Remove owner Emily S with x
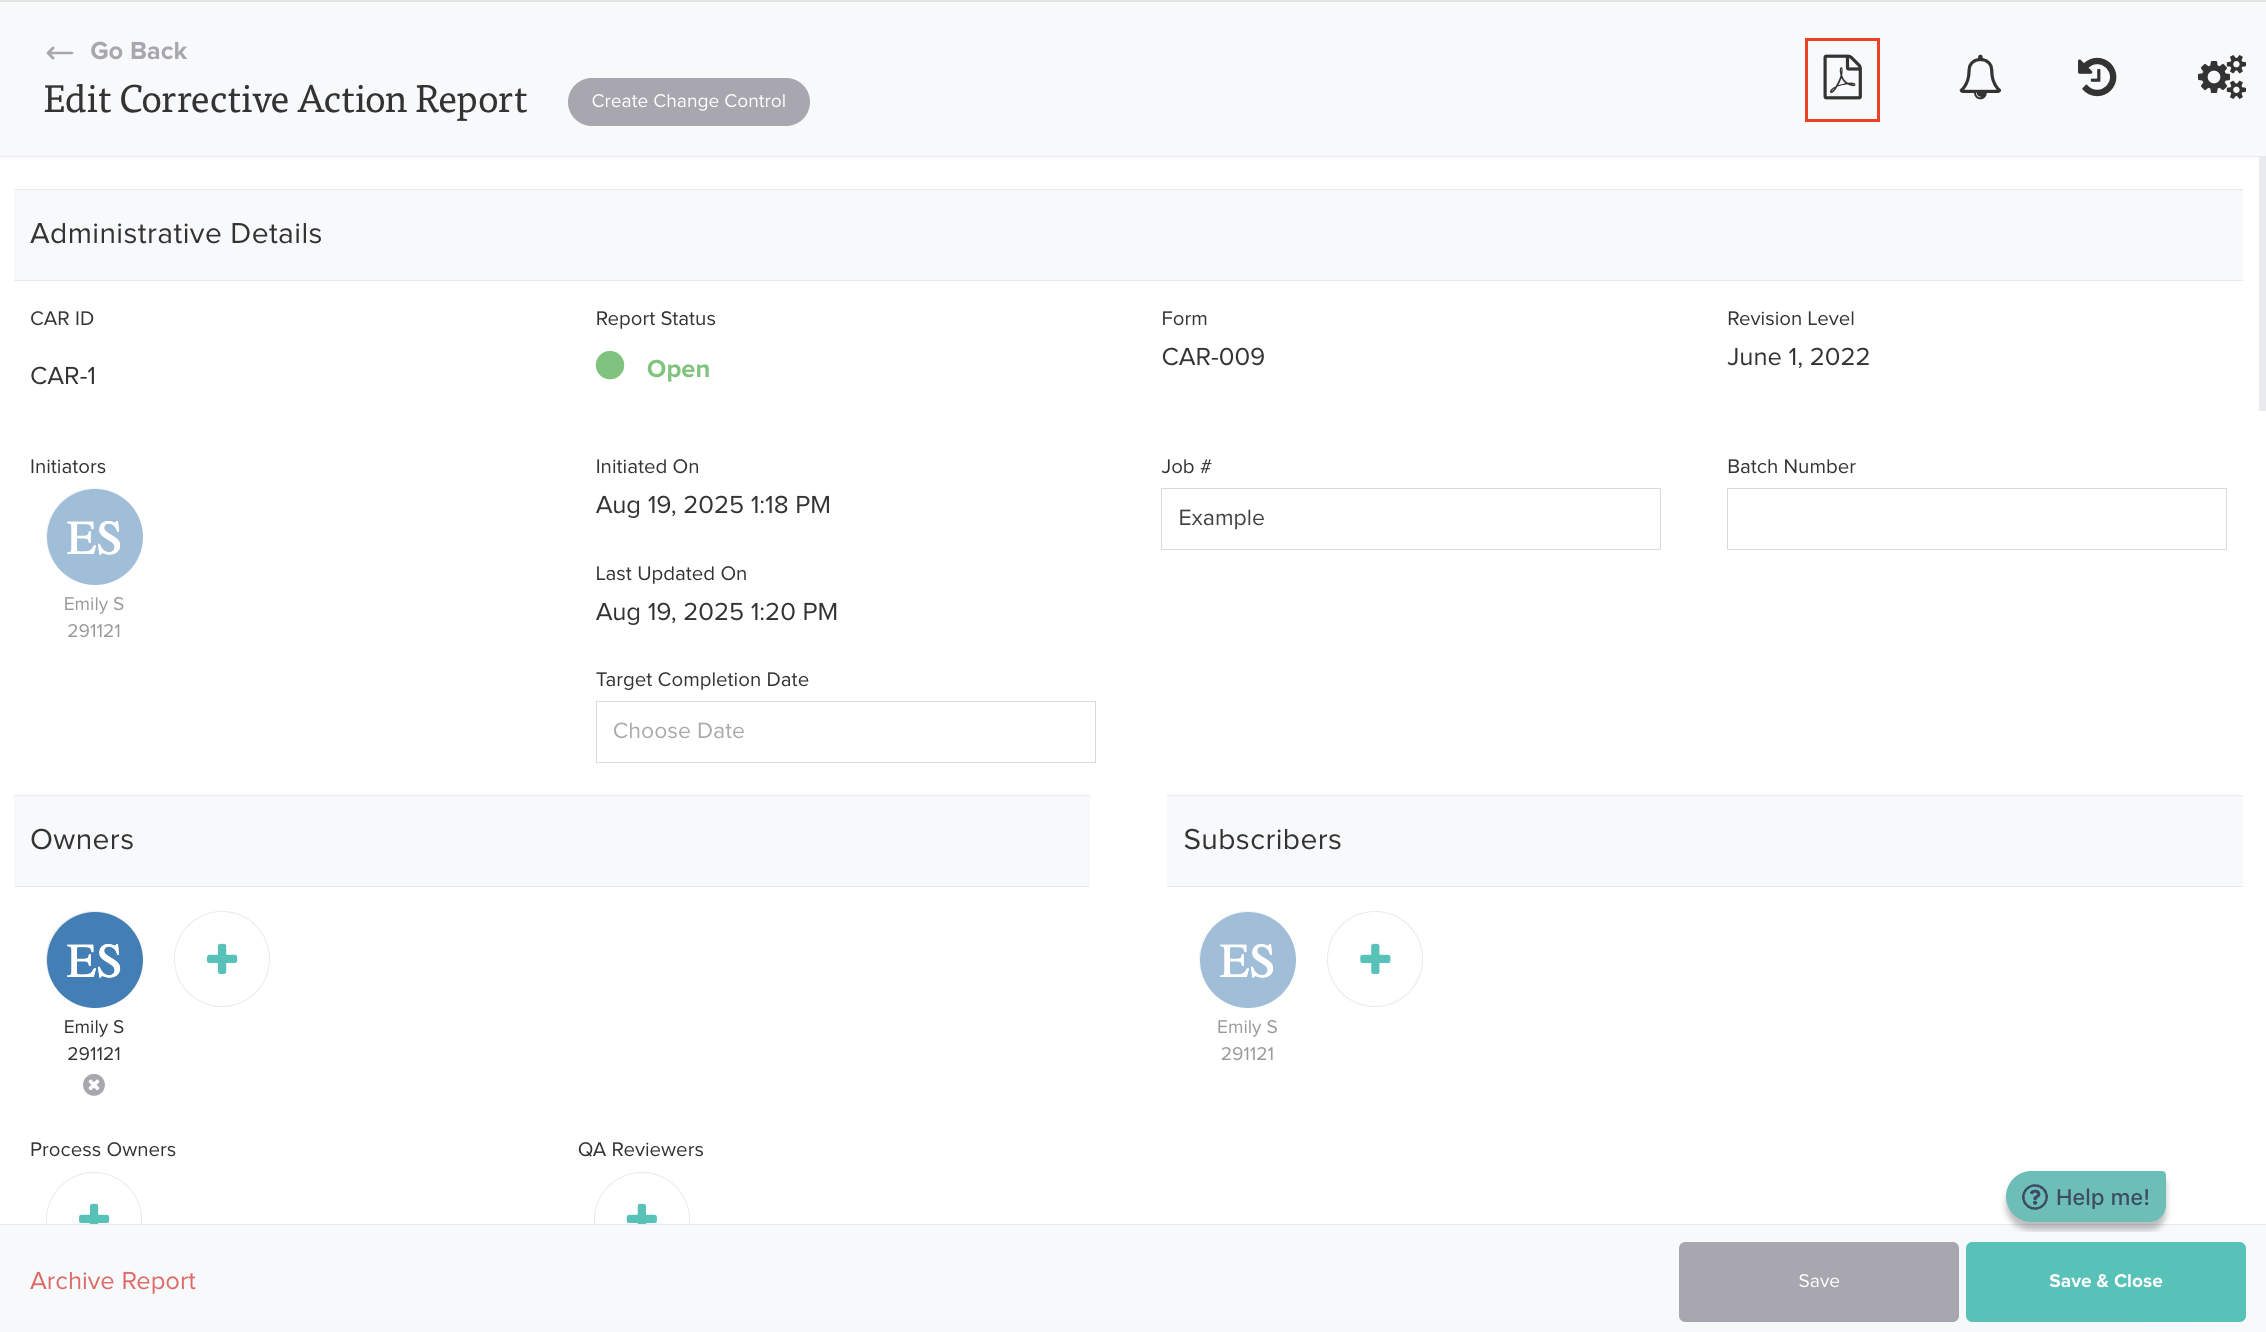This screenshot has width=2266, height=1332. click(x=94, y=1085)
